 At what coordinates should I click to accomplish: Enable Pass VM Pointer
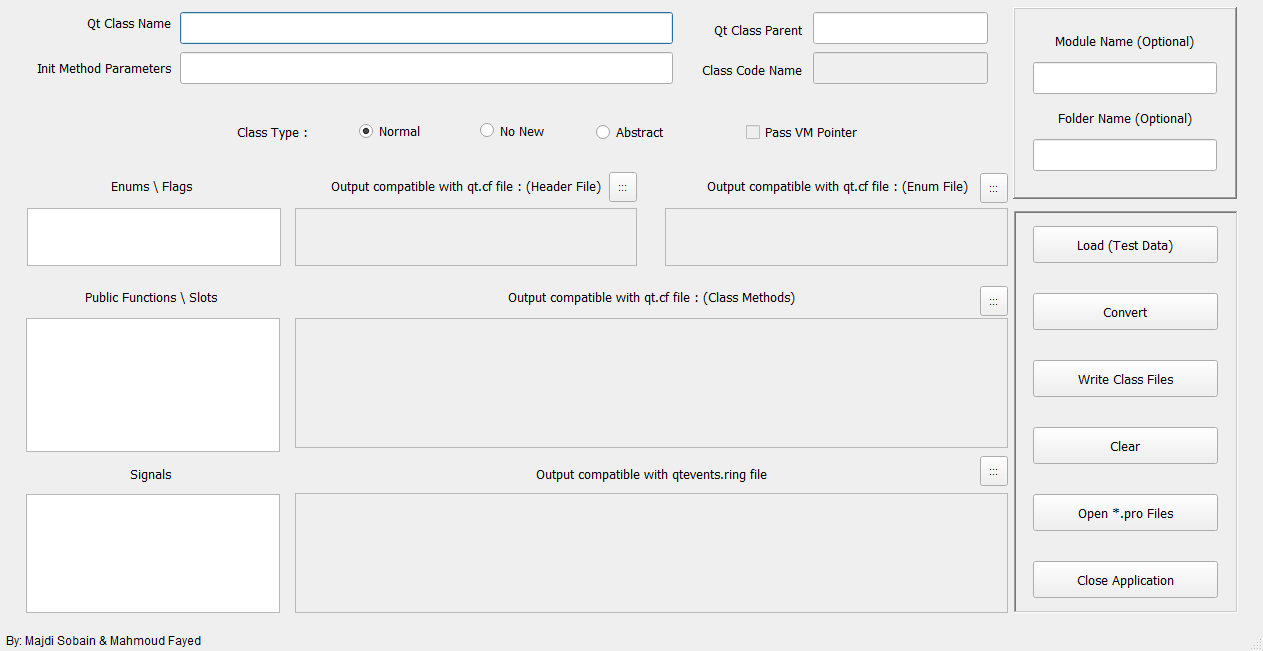pyautogui.click(x=752, y=132)
